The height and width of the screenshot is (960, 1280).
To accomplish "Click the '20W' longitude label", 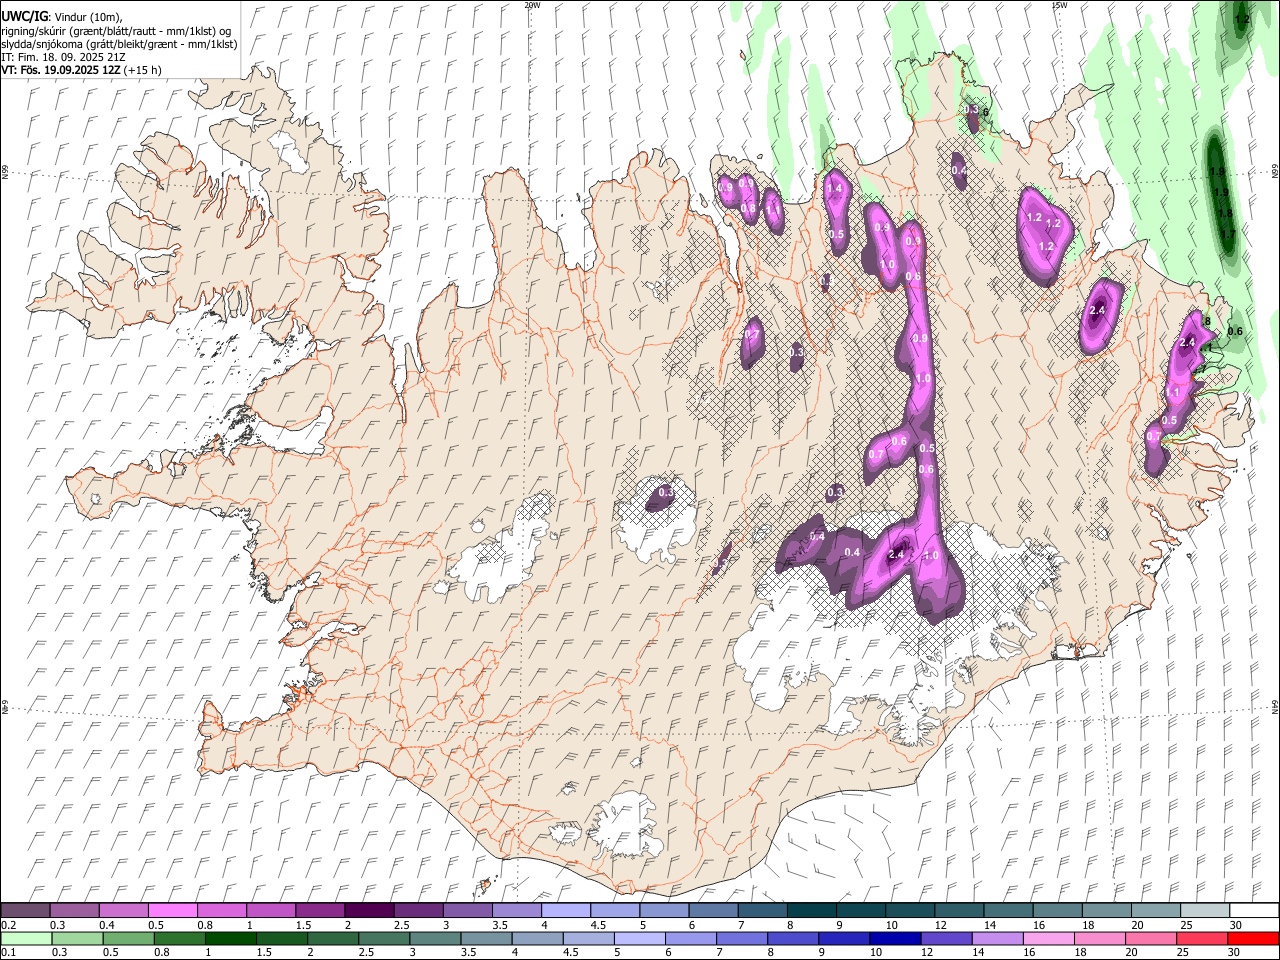I will [x=532, y=4].
